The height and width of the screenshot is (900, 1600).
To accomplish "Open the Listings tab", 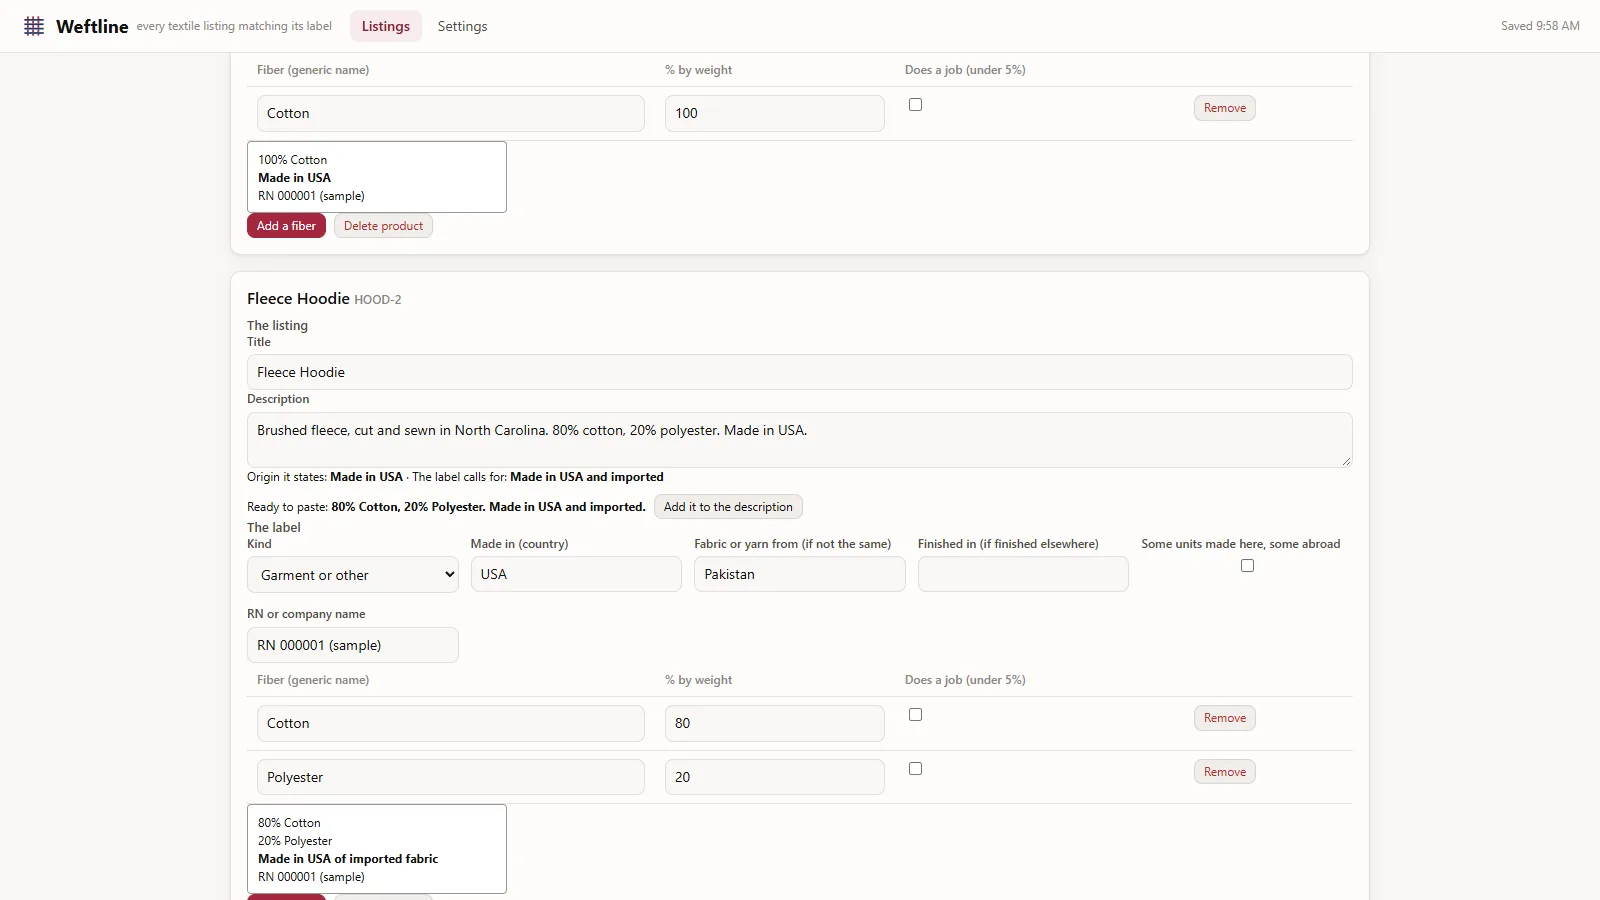I will click(x=386, y=26).
